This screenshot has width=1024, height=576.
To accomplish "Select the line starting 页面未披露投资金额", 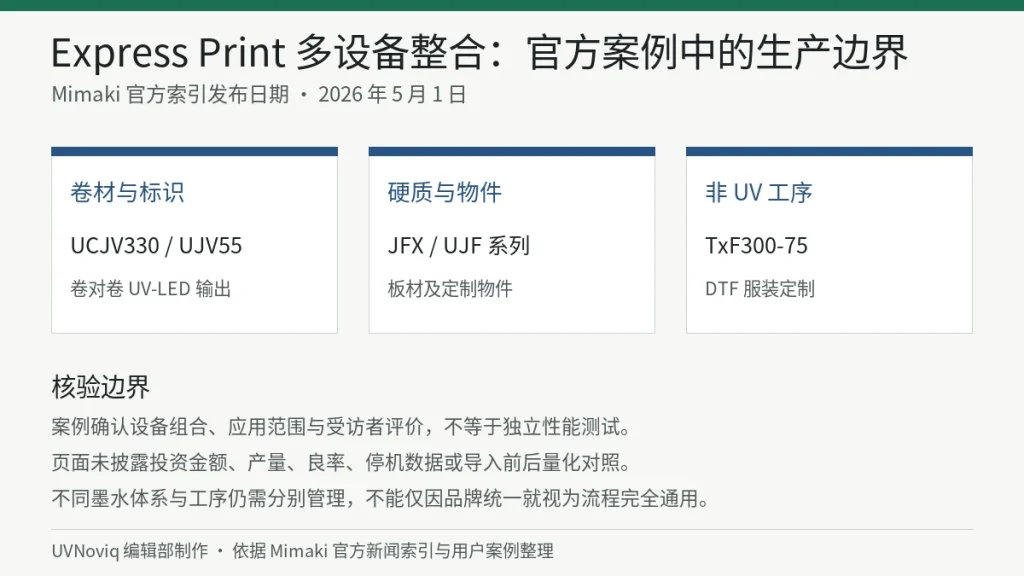I will (x=342, y=463).
